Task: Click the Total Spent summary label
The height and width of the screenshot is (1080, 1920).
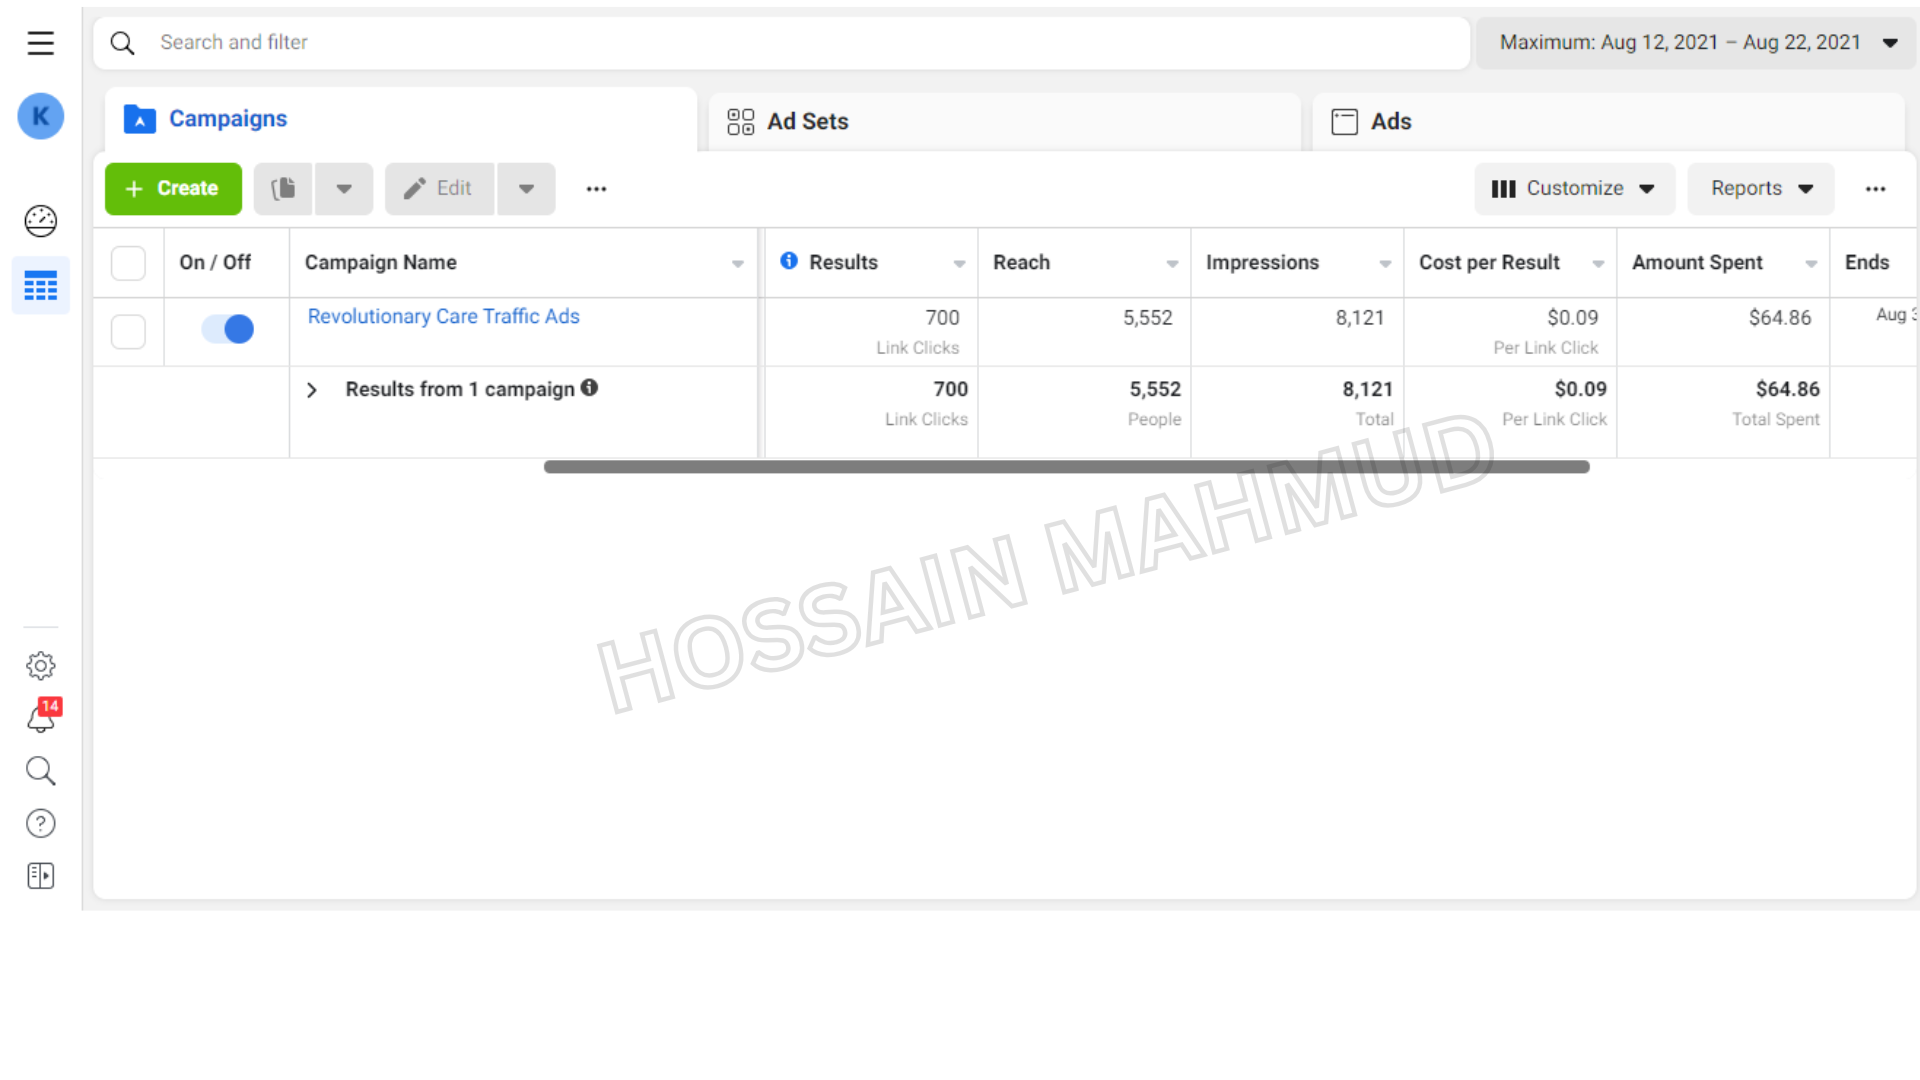Action: click(x=1776, y=419)
